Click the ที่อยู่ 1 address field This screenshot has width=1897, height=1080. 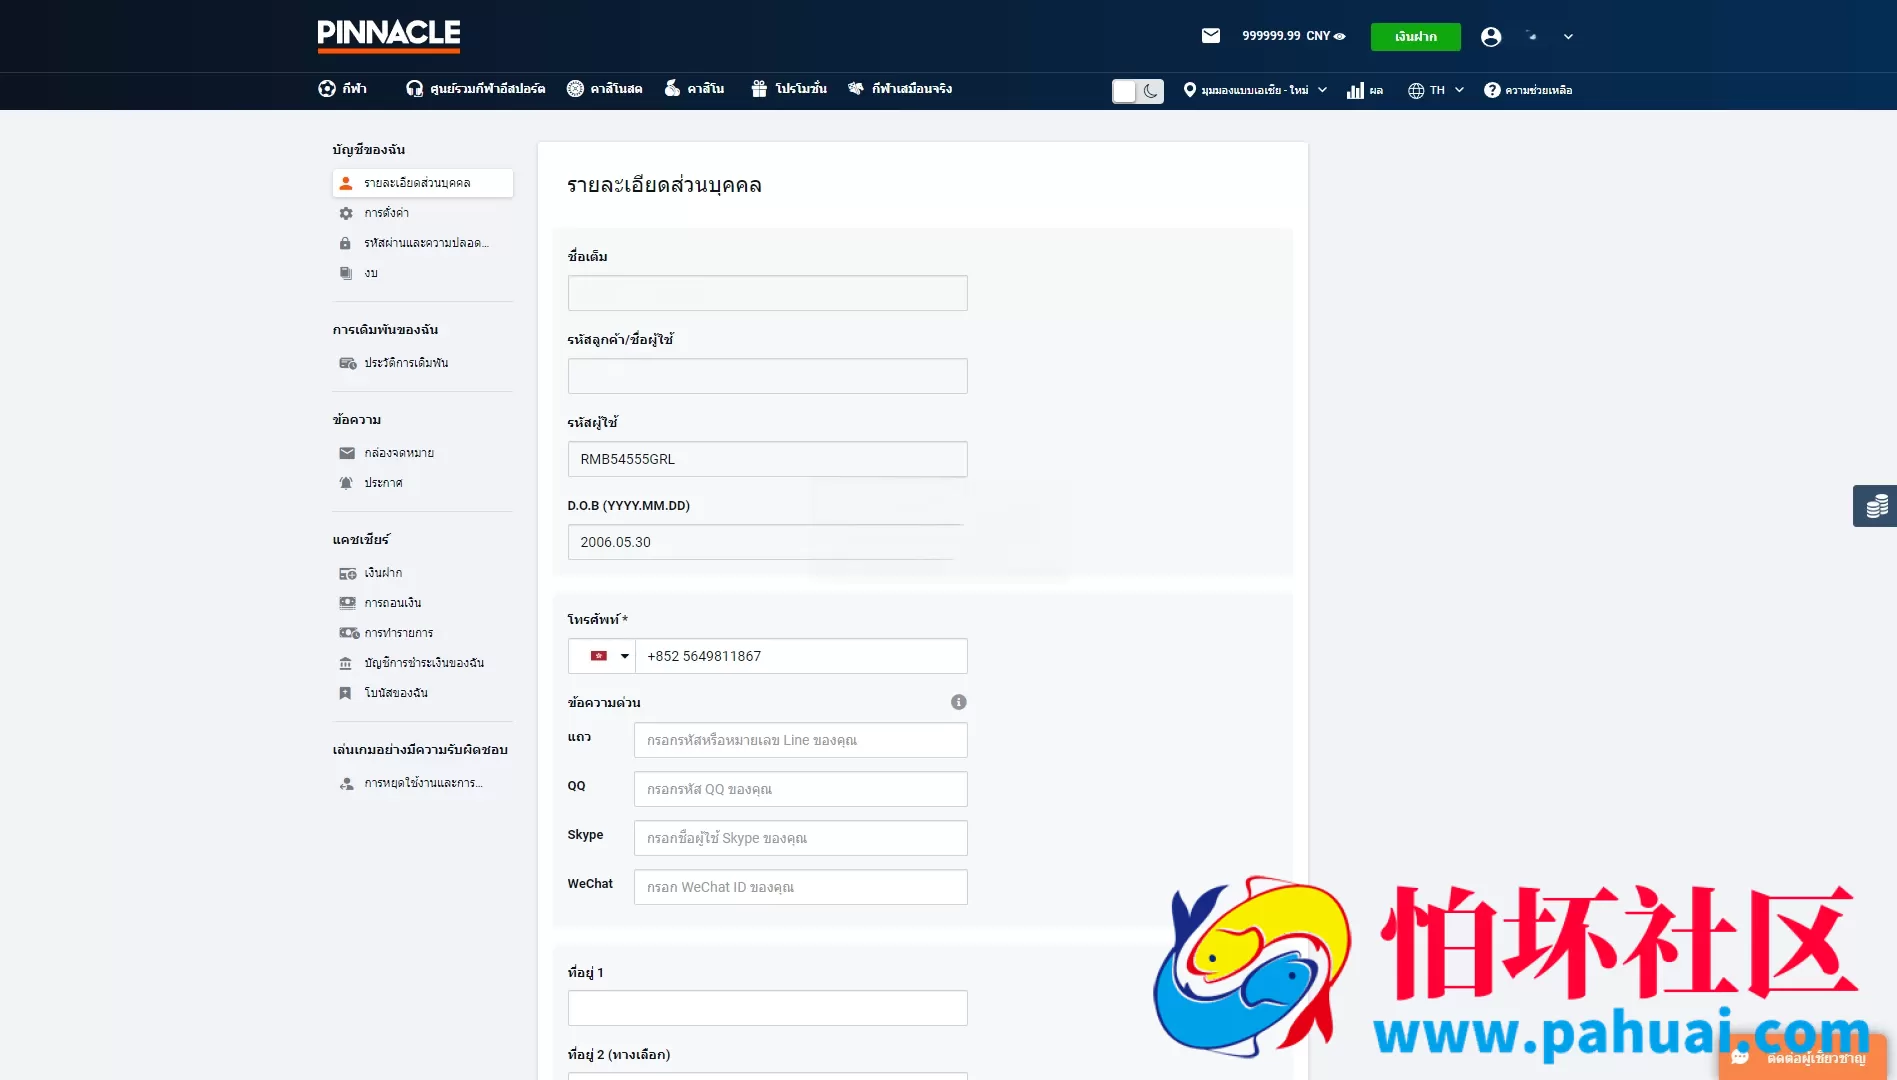click(767, 1008)
